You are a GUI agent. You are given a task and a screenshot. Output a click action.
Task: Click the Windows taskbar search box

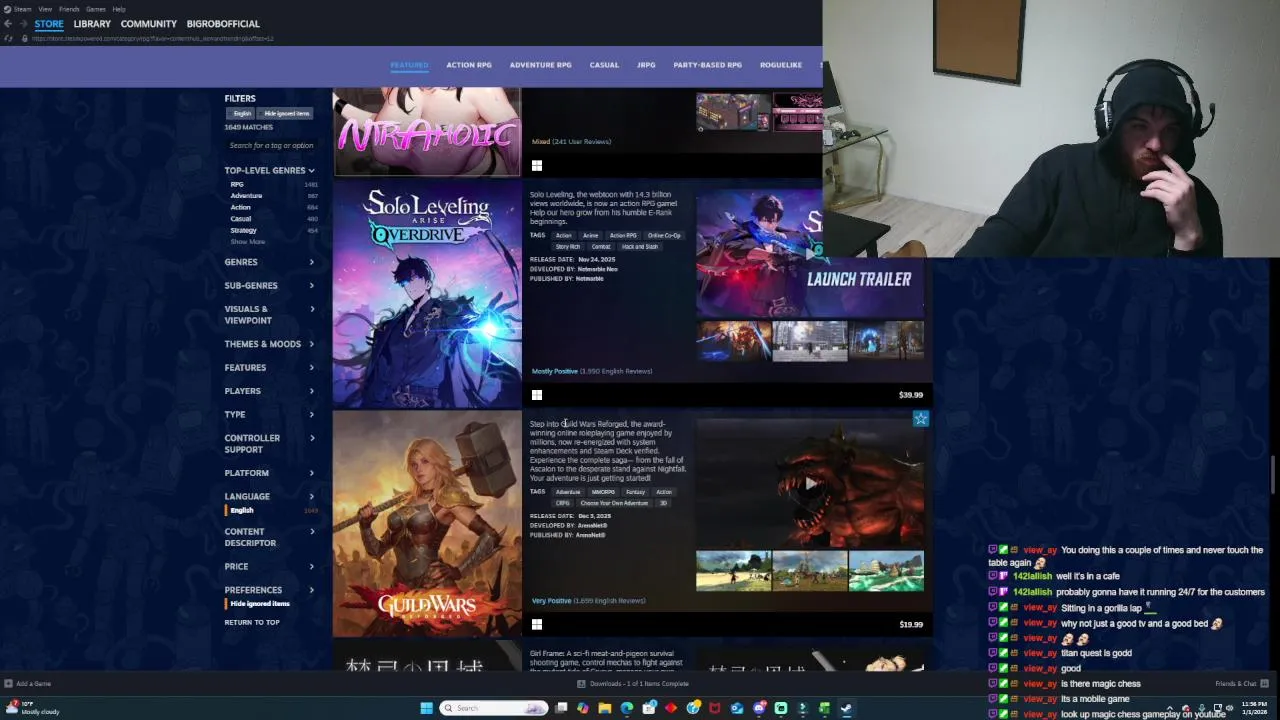pyautogui.click(x=494, y=708)
